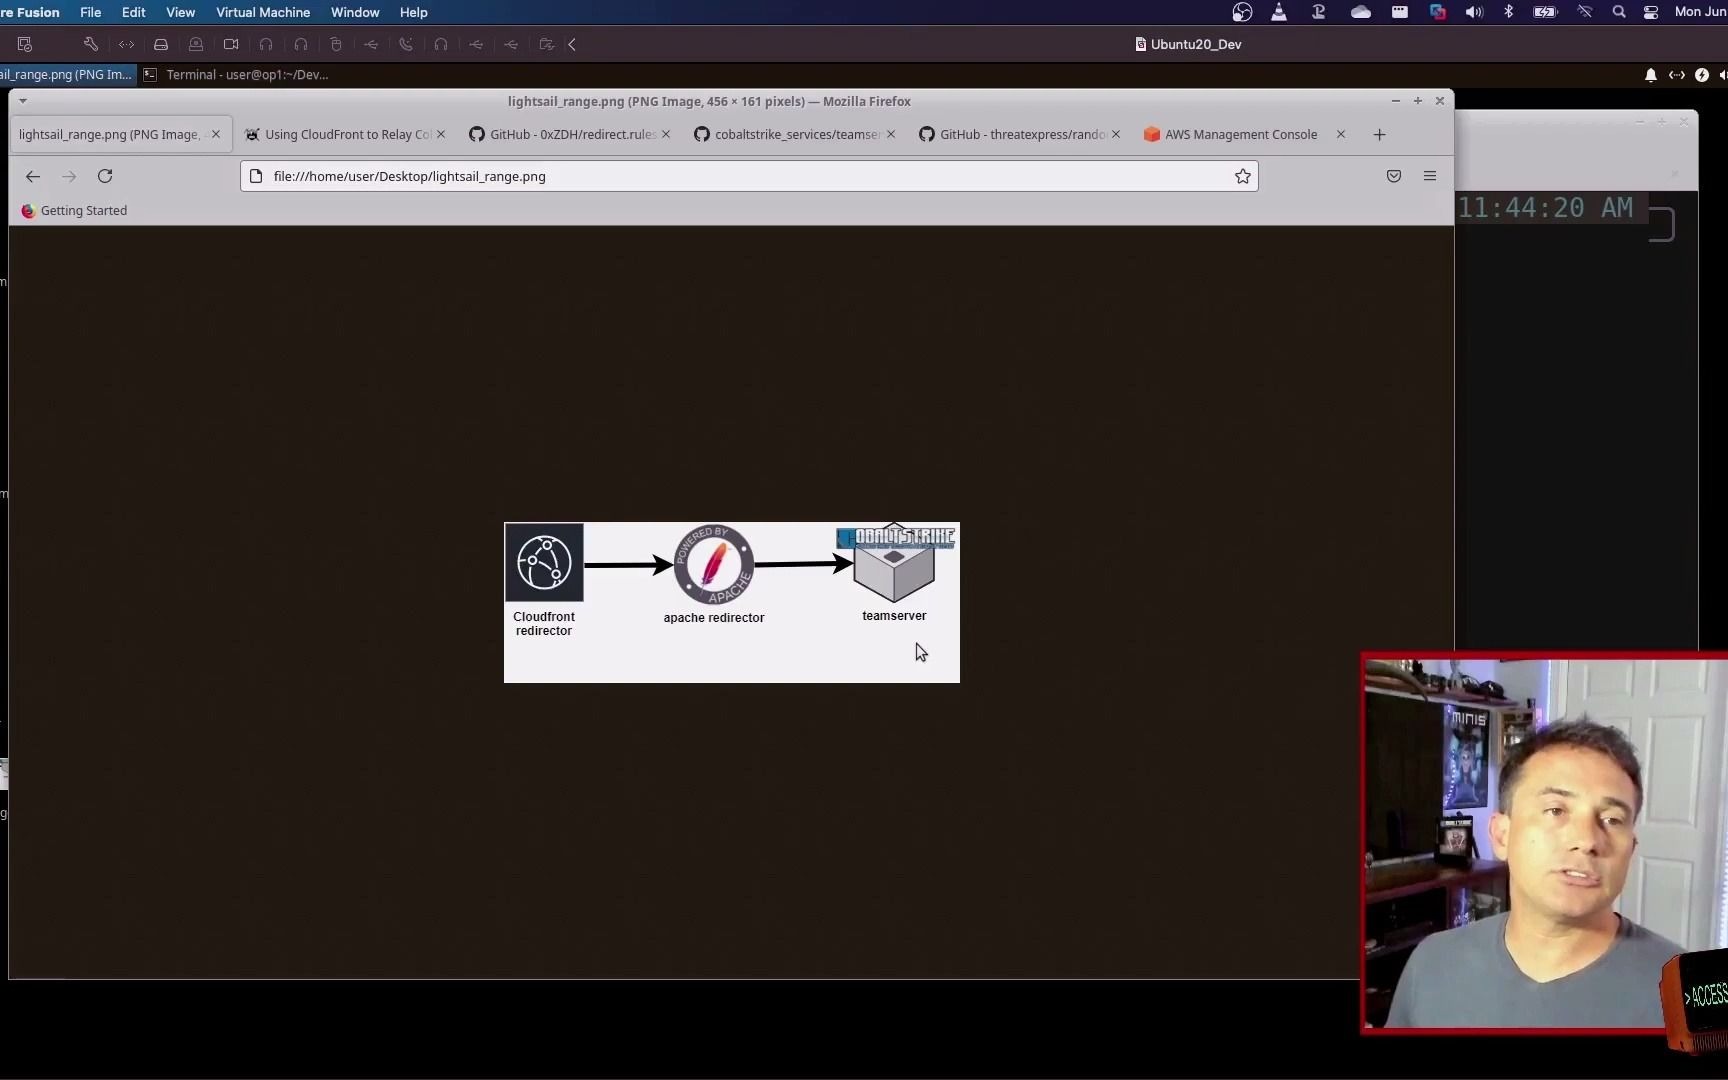Open the Virtual Machine menu
The width and height of the screenshot is (1728, 1080).
(263, 12)
